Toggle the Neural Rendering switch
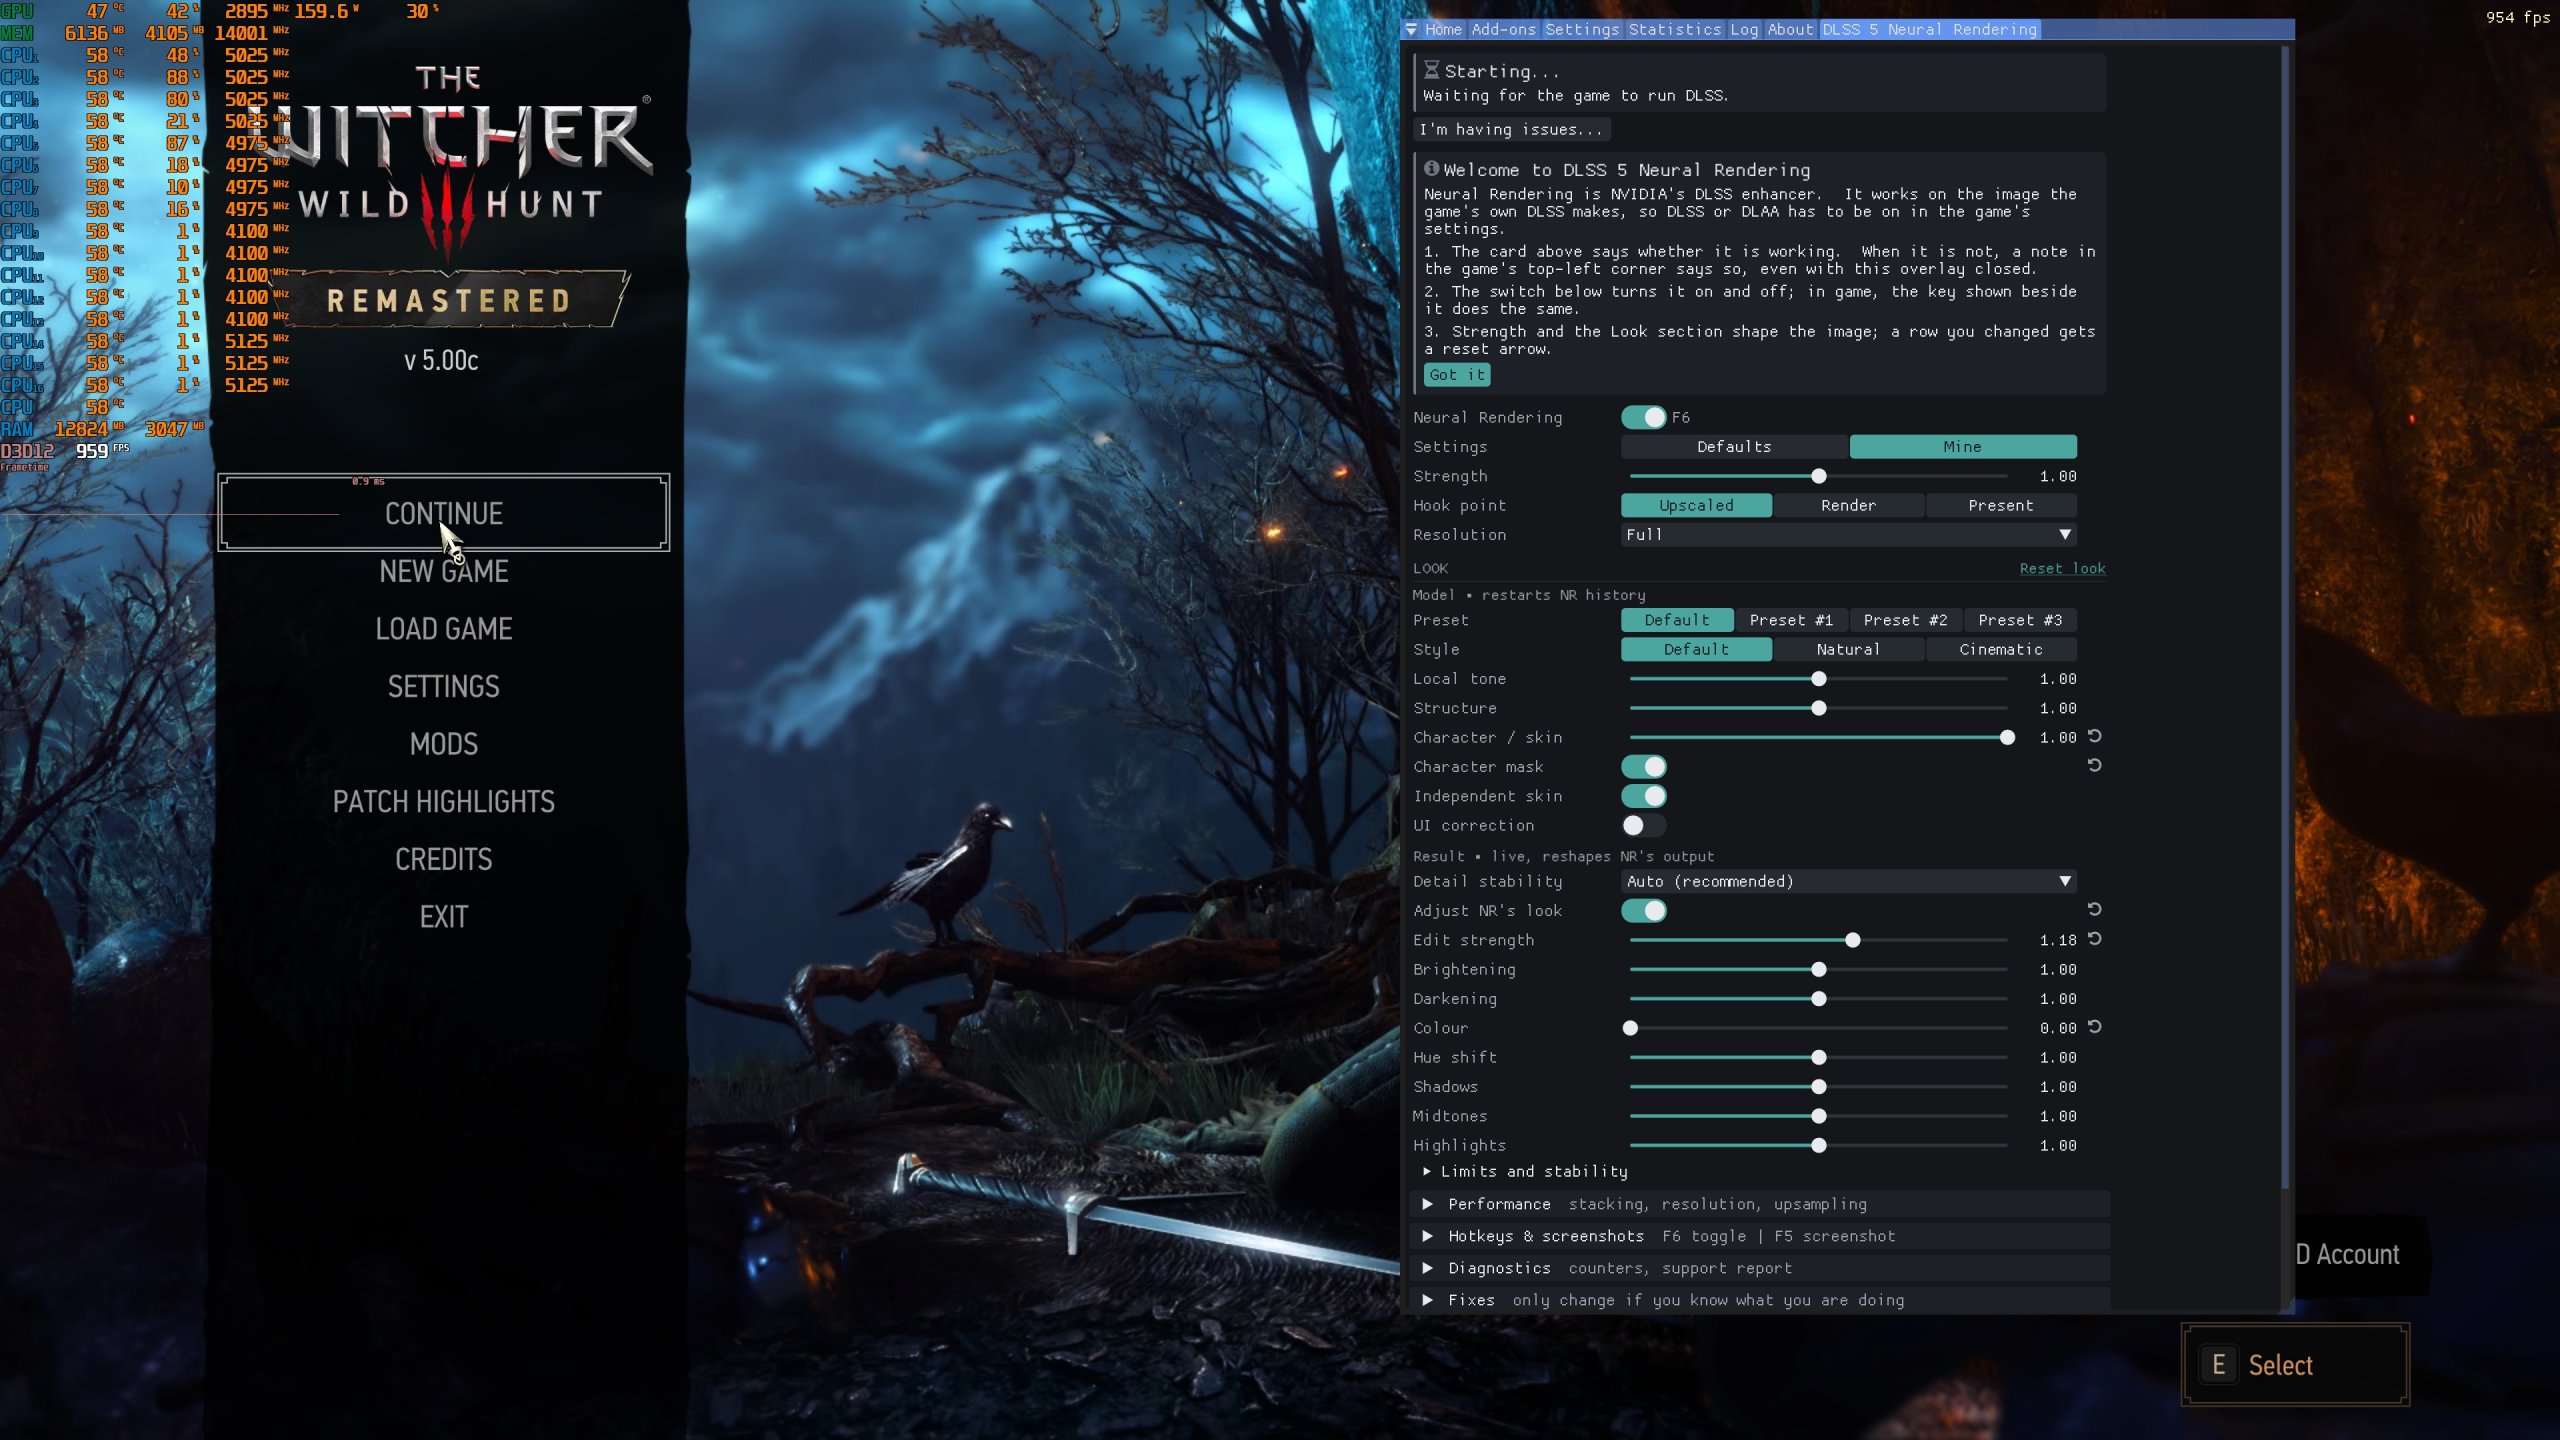The height and width of the screenshot is (1440, 2560). [x=1644, y=417]
